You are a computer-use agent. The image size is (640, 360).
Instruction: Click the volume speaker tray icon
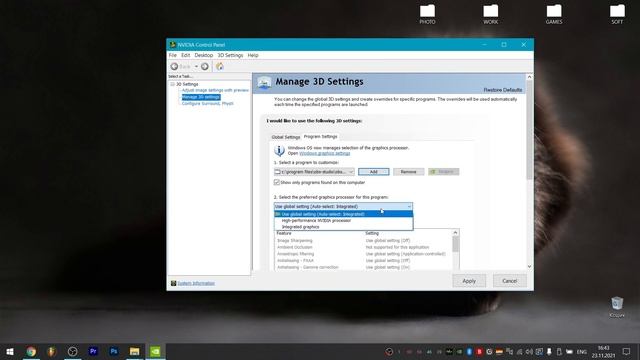529,352
